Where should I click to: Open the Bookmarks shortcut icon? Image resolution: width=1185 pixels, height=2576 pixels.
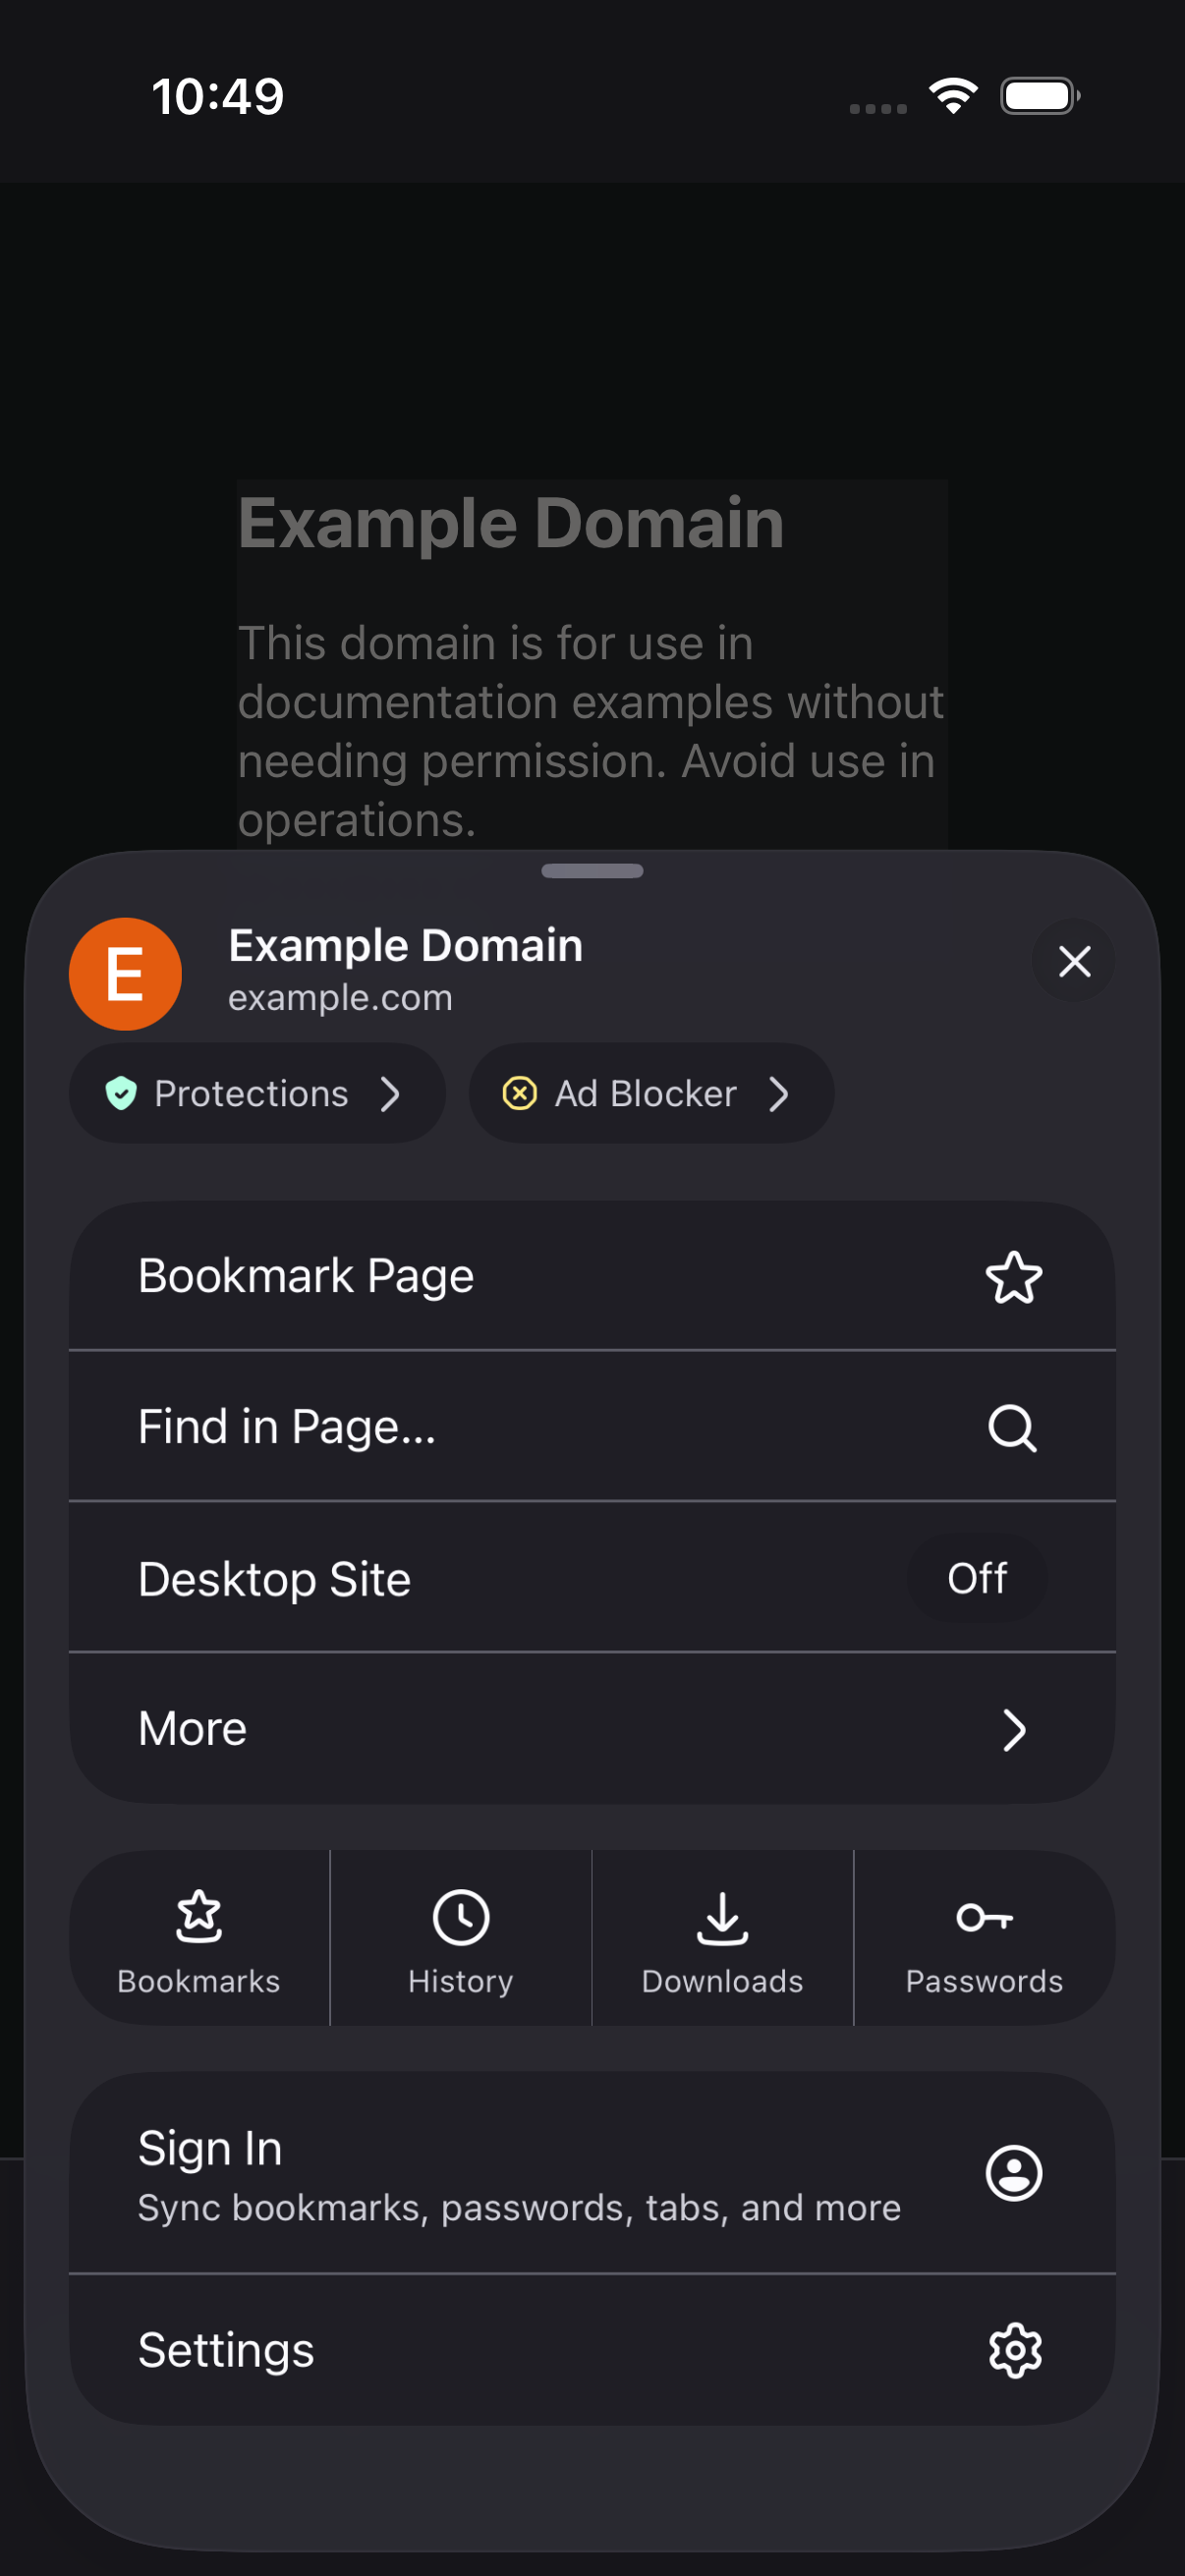click(199, 1916)
